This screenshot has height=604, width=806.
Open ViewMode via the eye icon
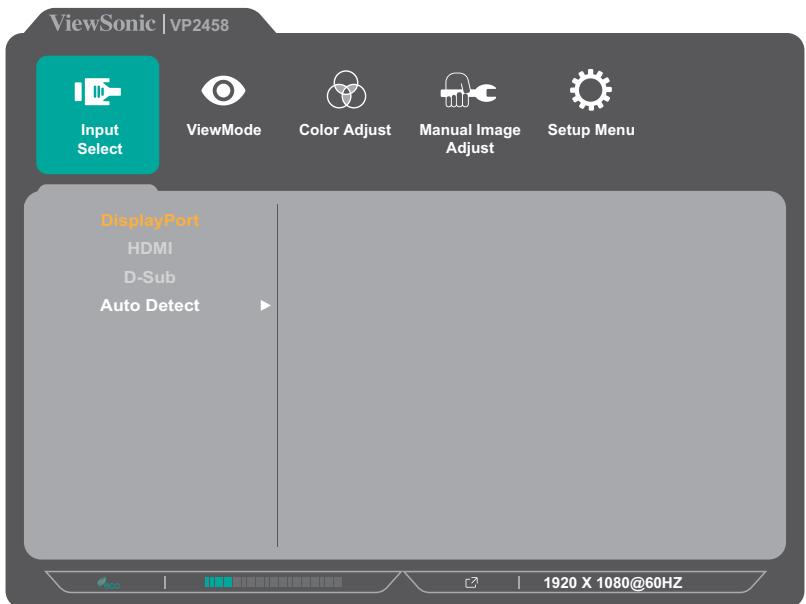click(x=223, y=90)
